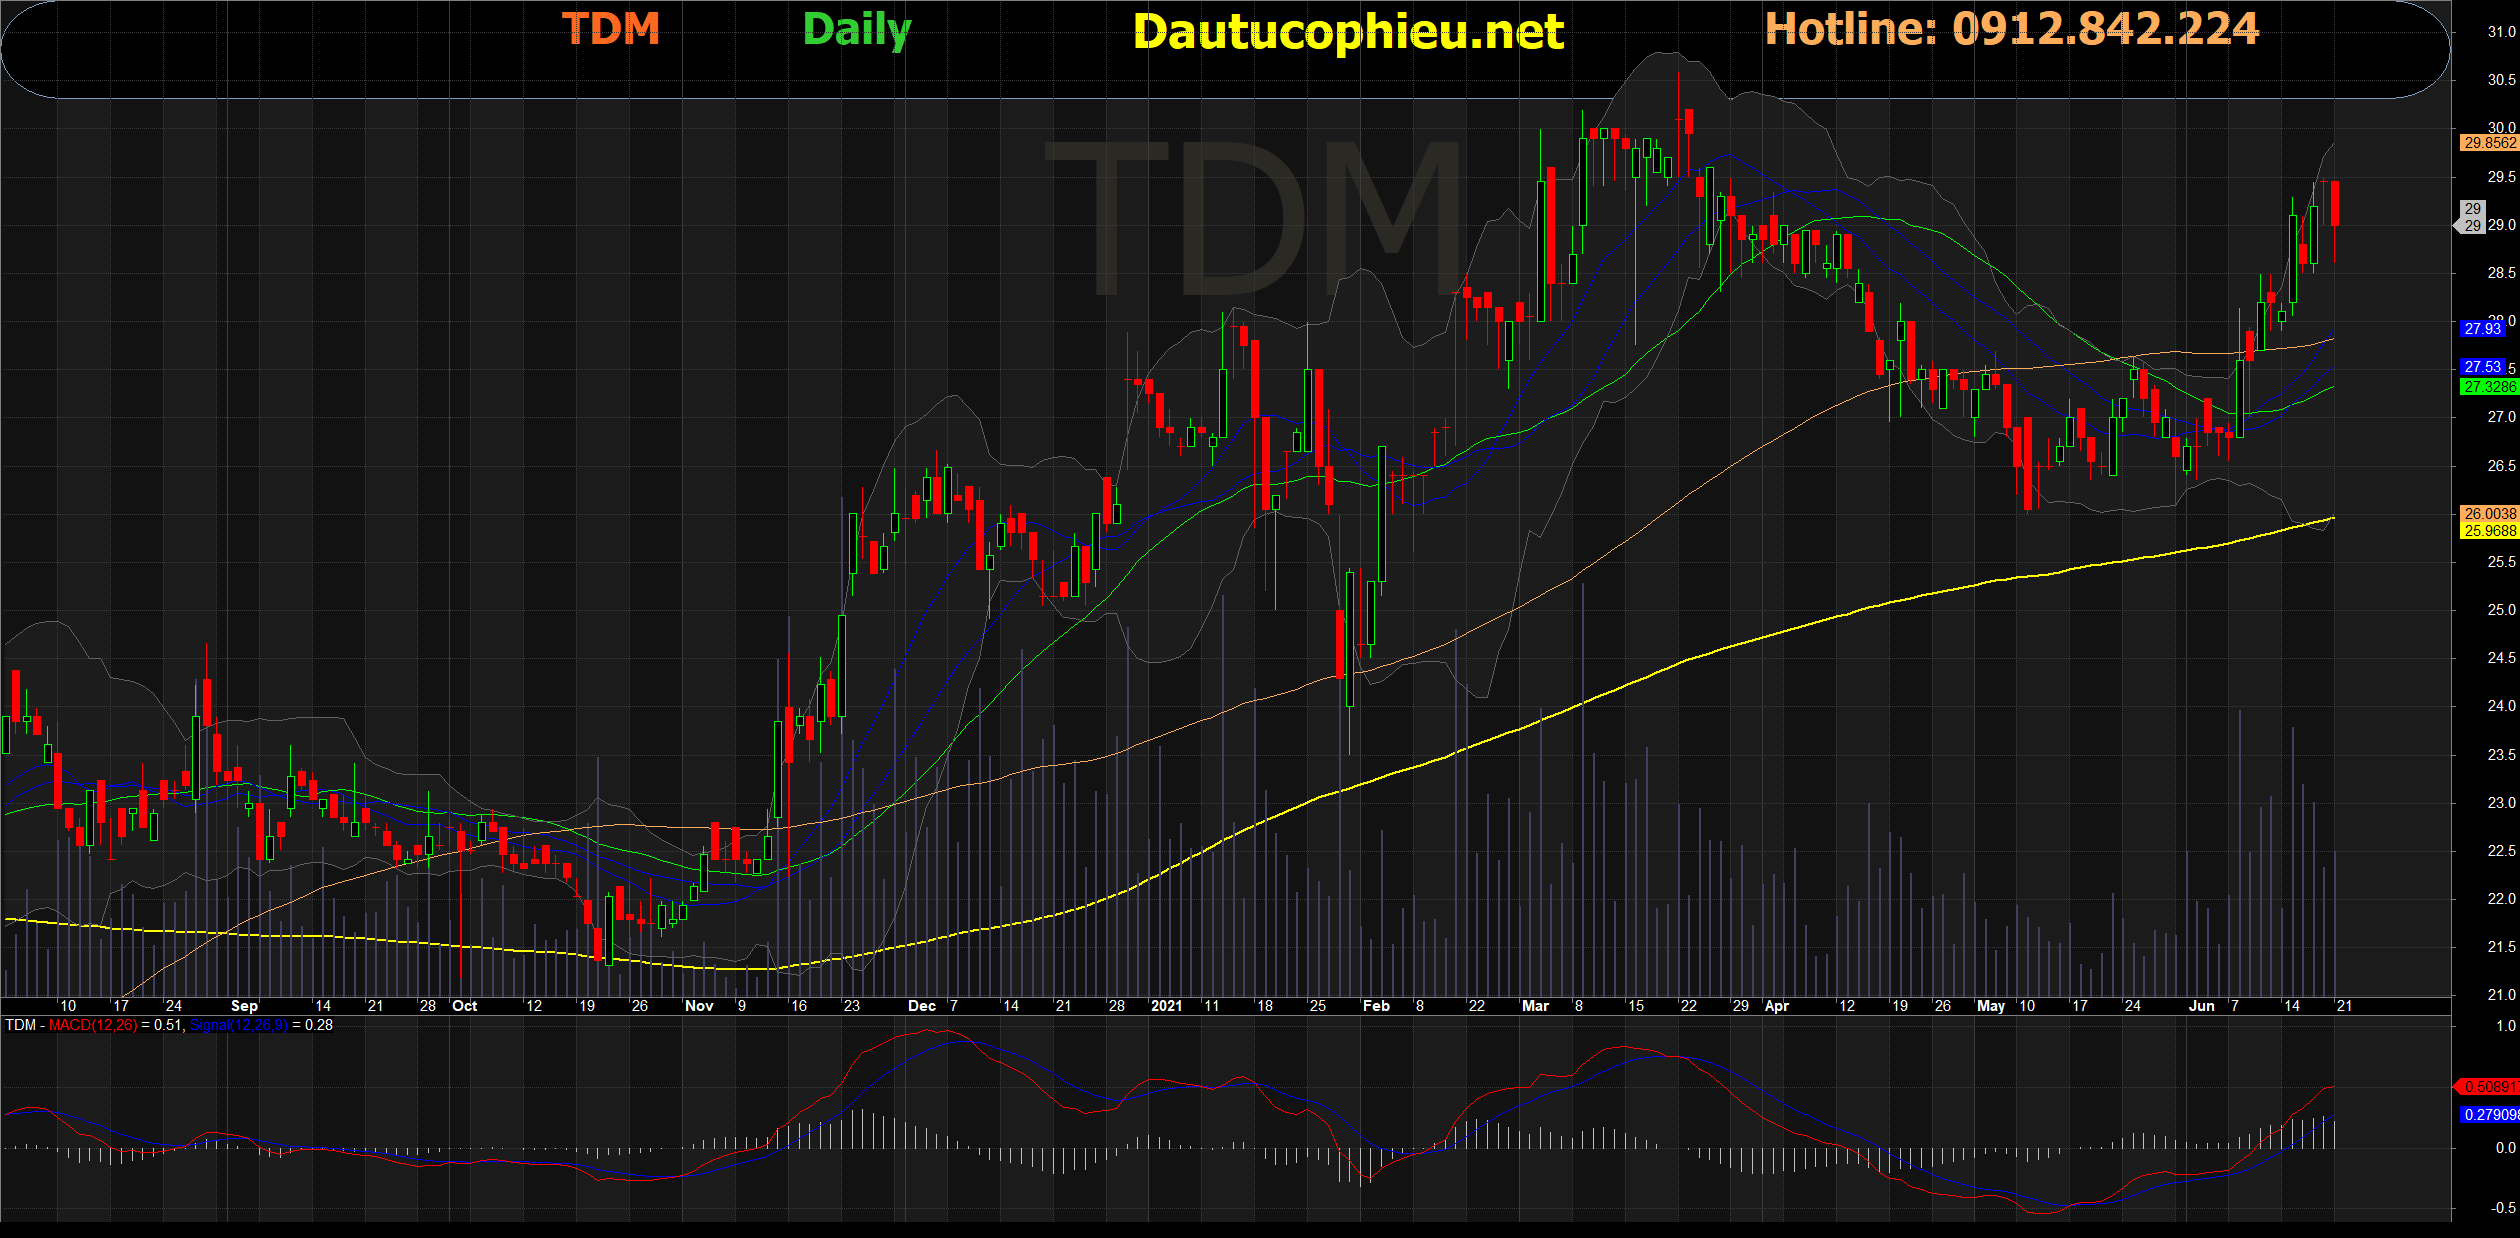This screenshot has width=2520, height=1238.
Task: Open the Dautucophieu.net link in header
Action: point(1348,32)
